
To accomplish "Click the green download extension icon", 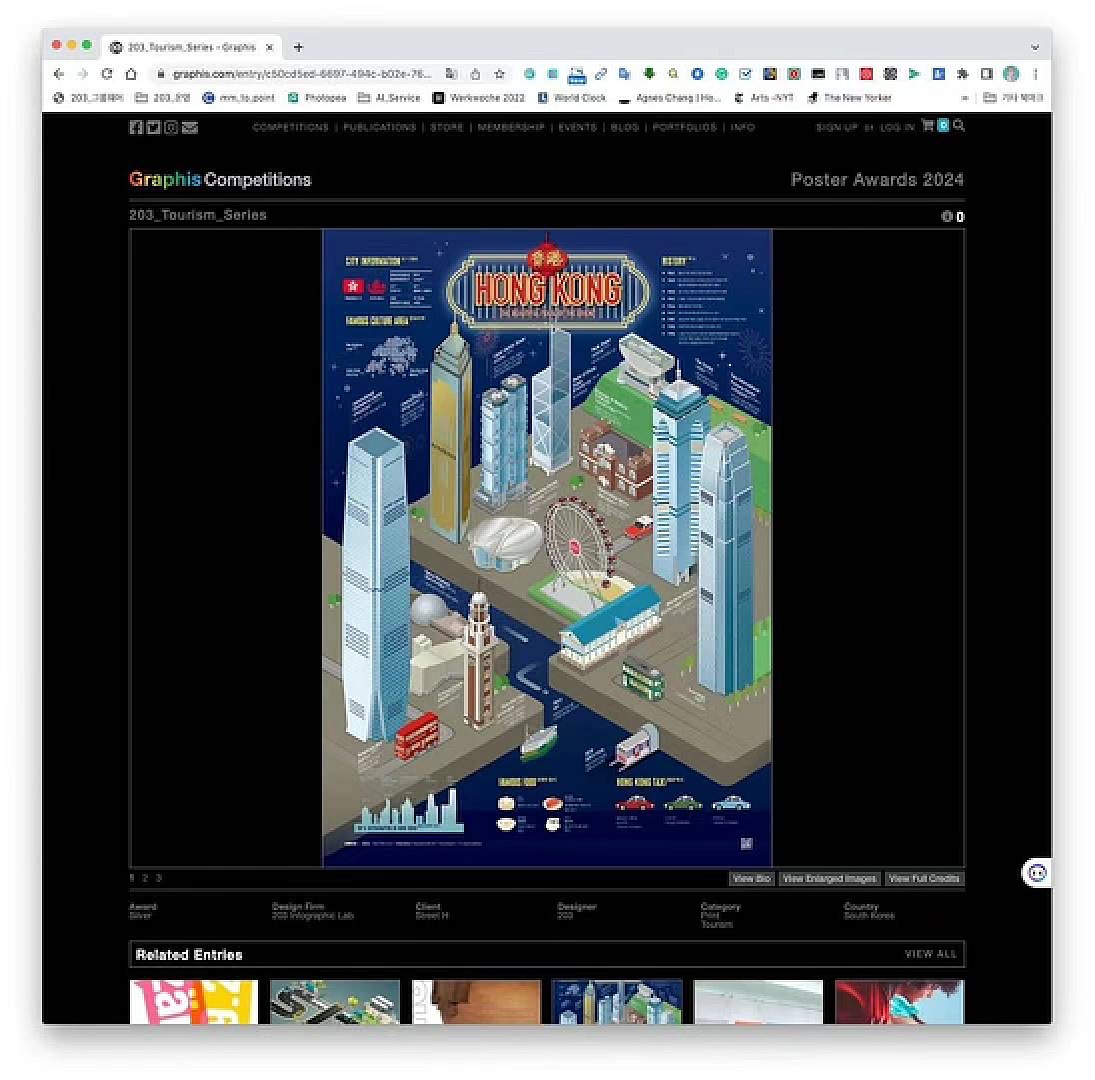I will [x=649, y=74].
